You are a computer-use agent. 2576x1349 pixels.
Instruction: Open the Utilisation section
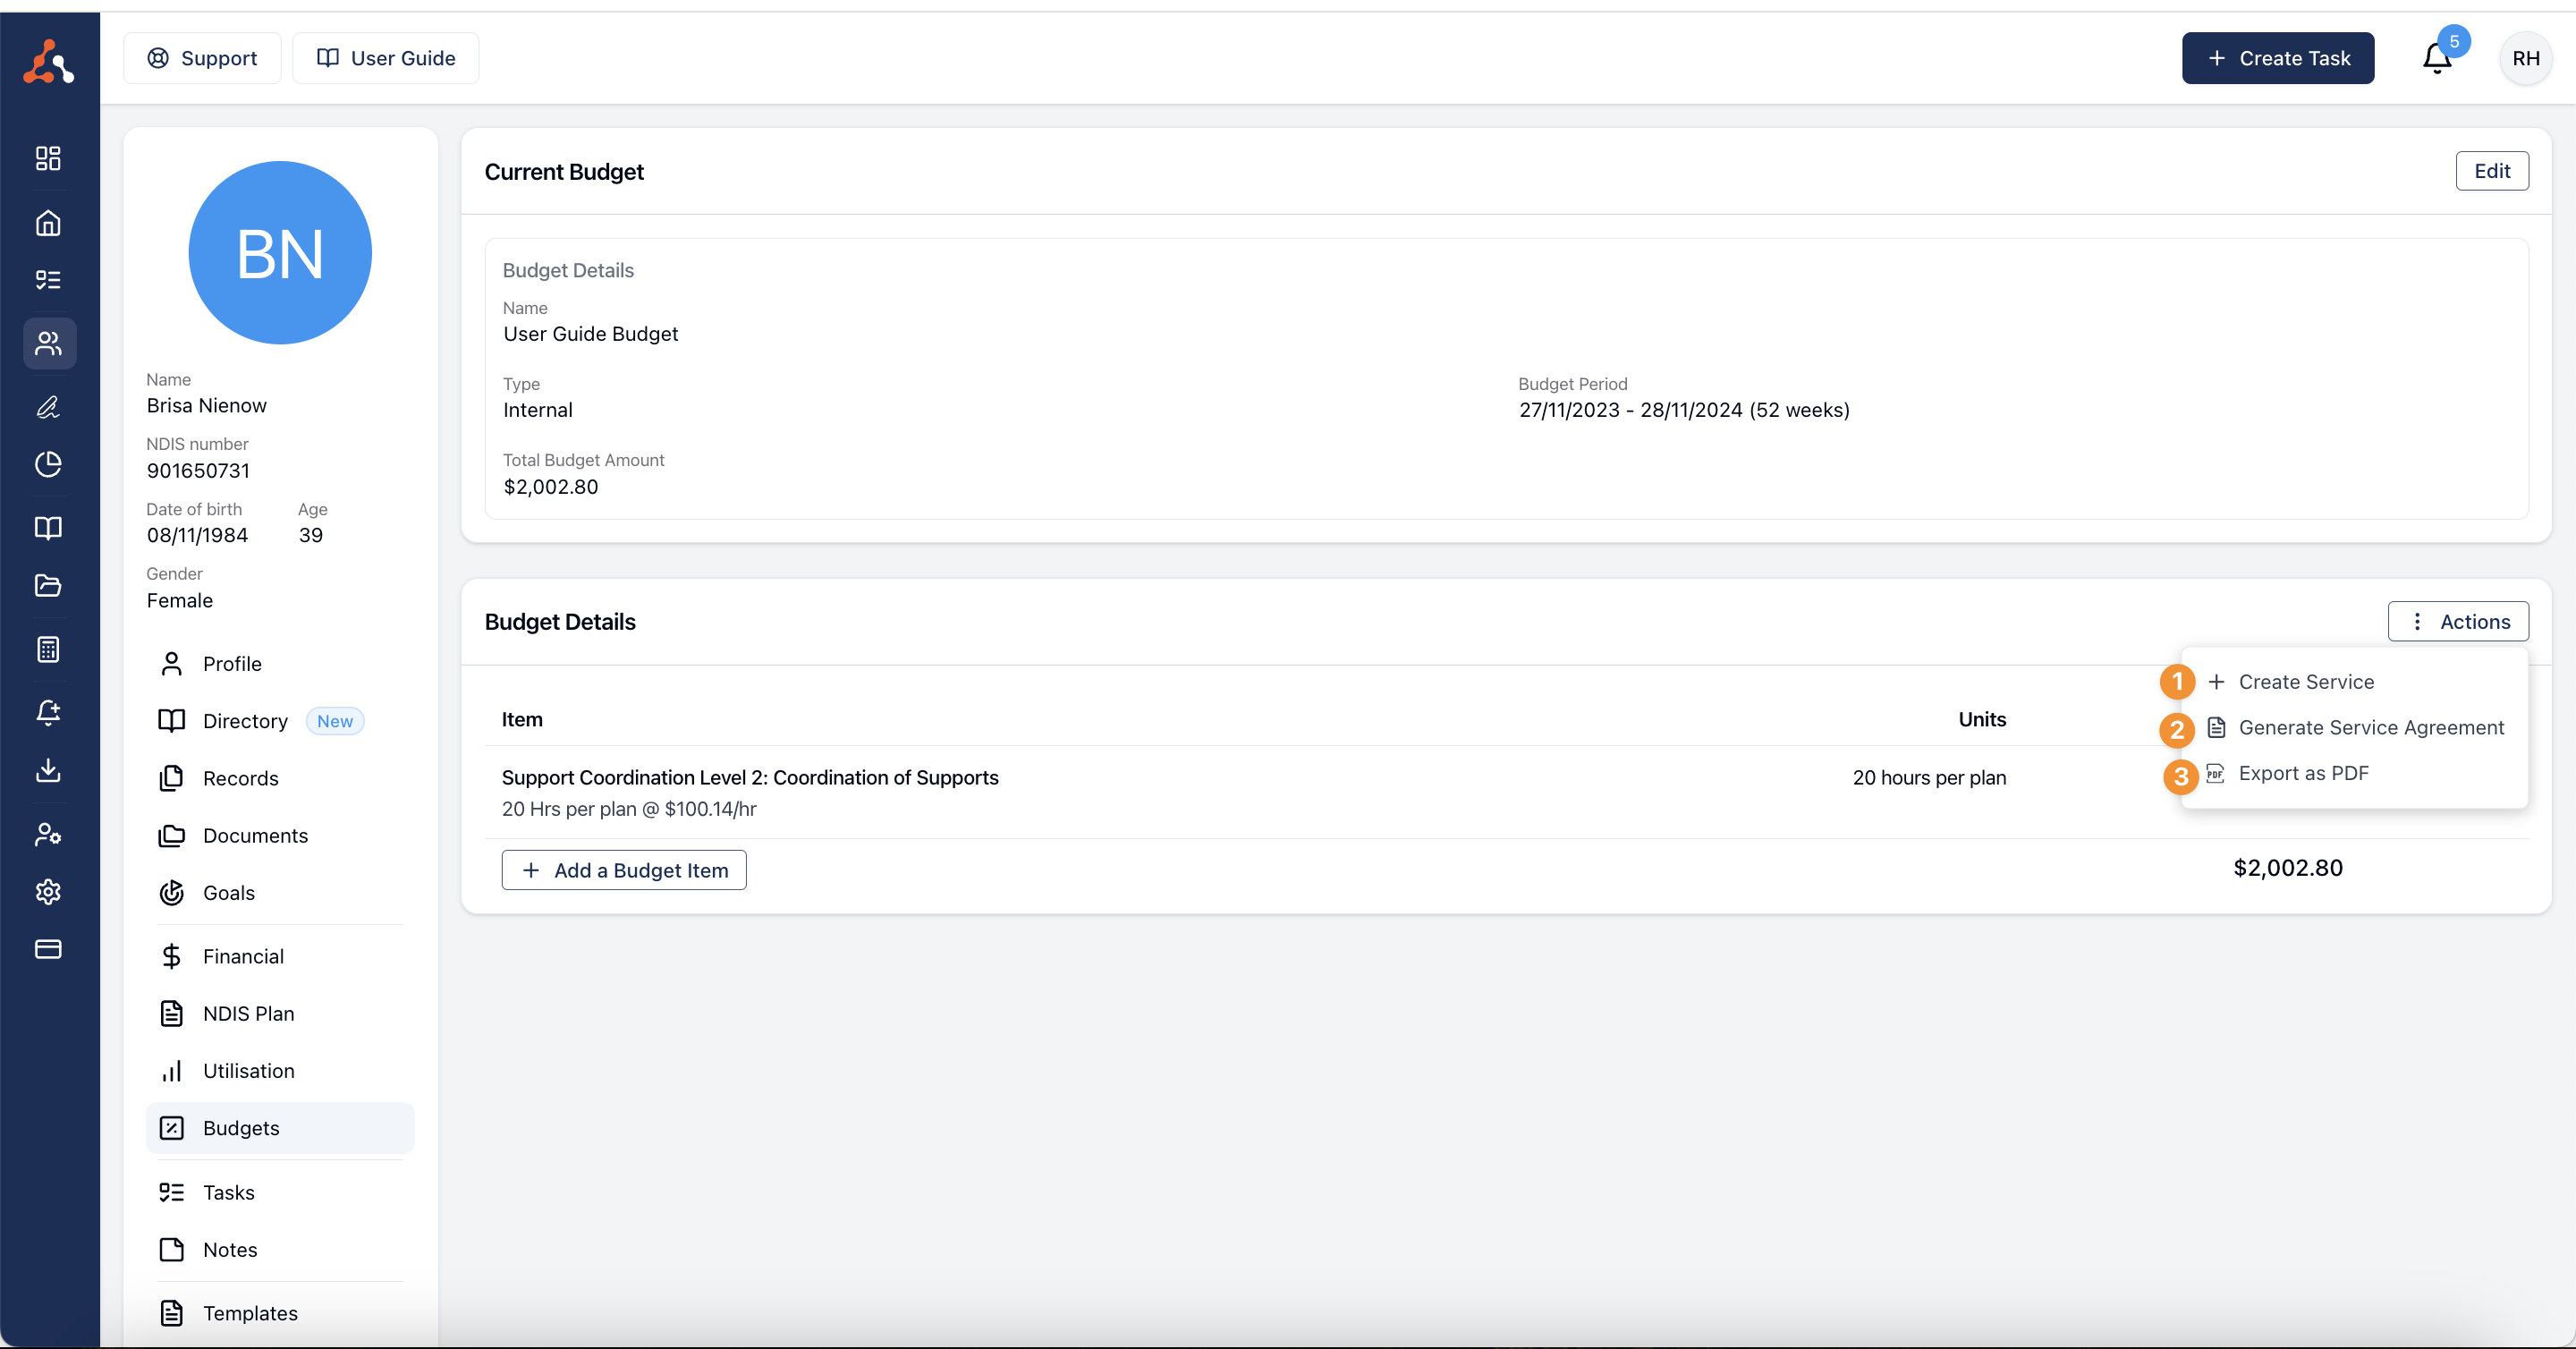(280, 1071)
